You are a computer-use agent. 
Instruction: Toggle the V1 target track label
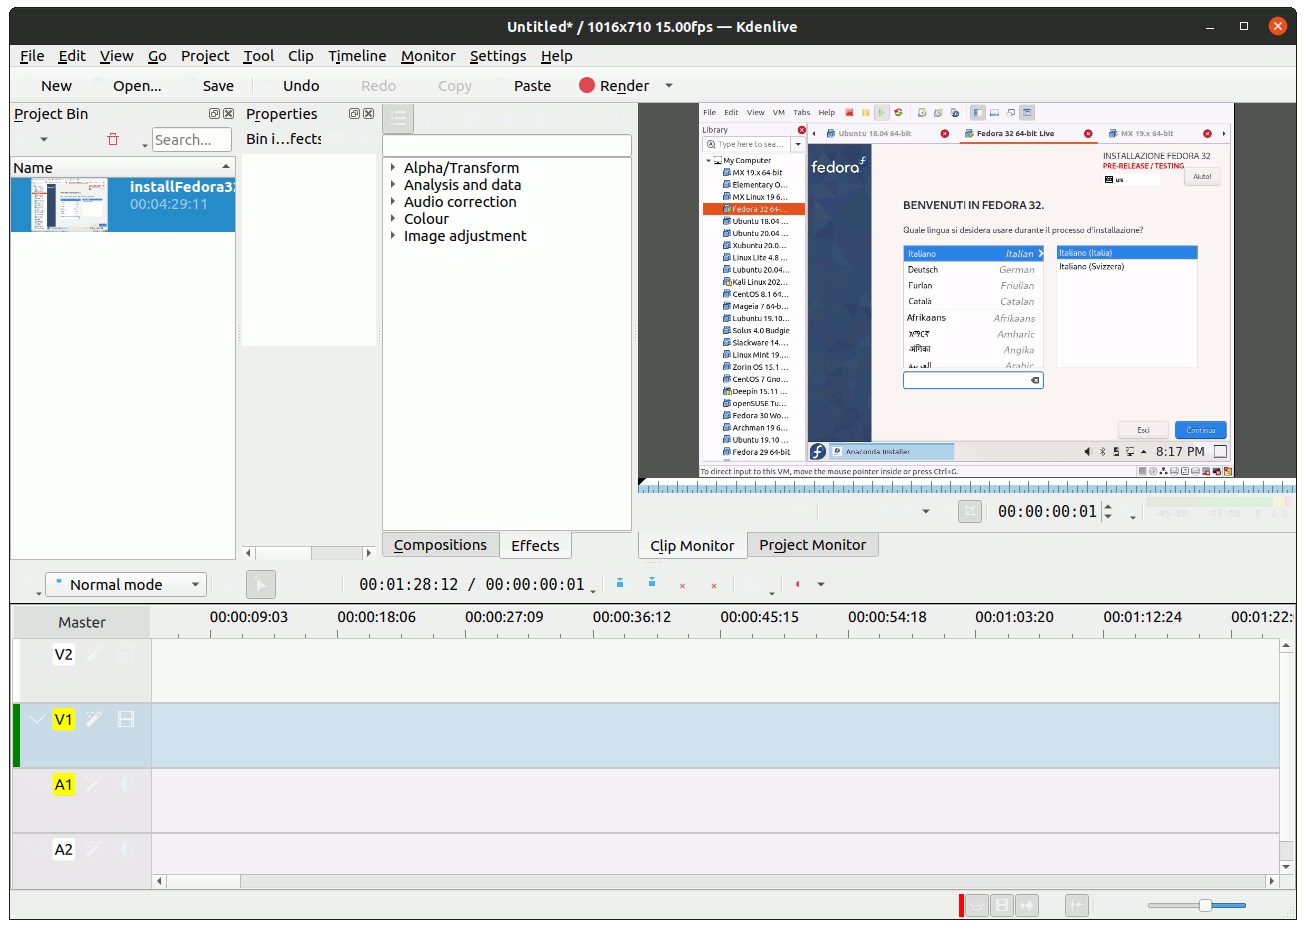pos(64,719)
